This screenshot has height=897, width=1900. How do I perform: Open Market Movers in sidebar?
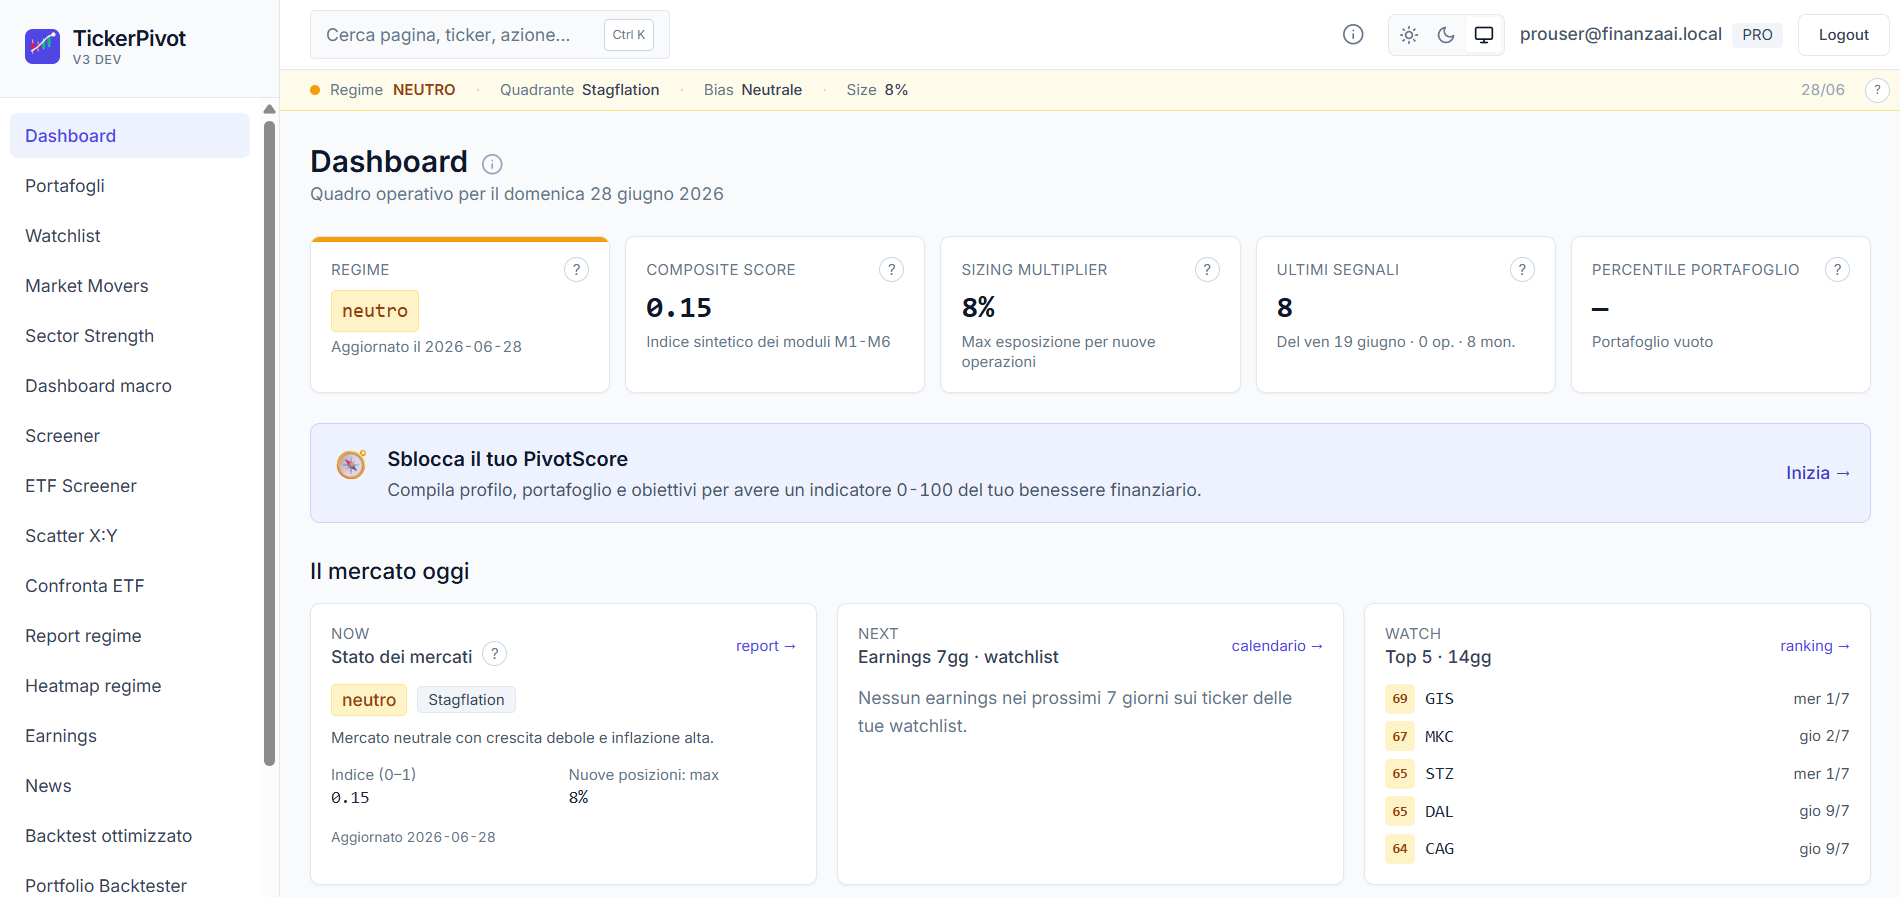[130, 286]
